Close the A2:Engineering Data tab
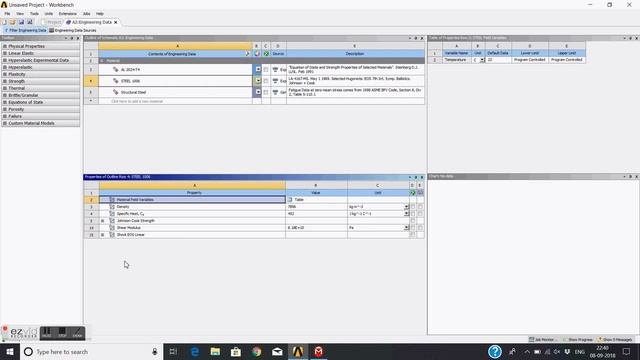The width and height of the screenshot is (640, 360). pyautogui.click(x=116, y=22)
